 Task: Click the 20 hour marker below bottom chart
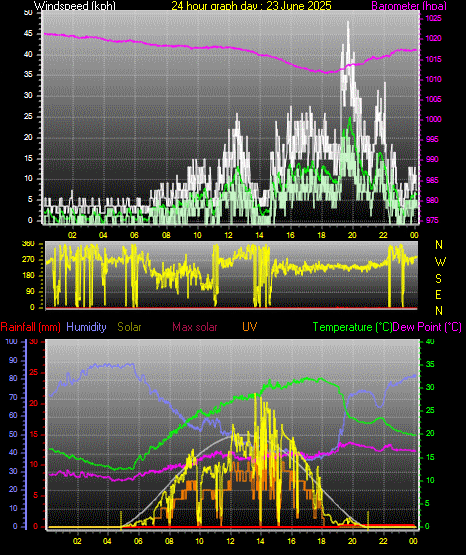[352, 541]
